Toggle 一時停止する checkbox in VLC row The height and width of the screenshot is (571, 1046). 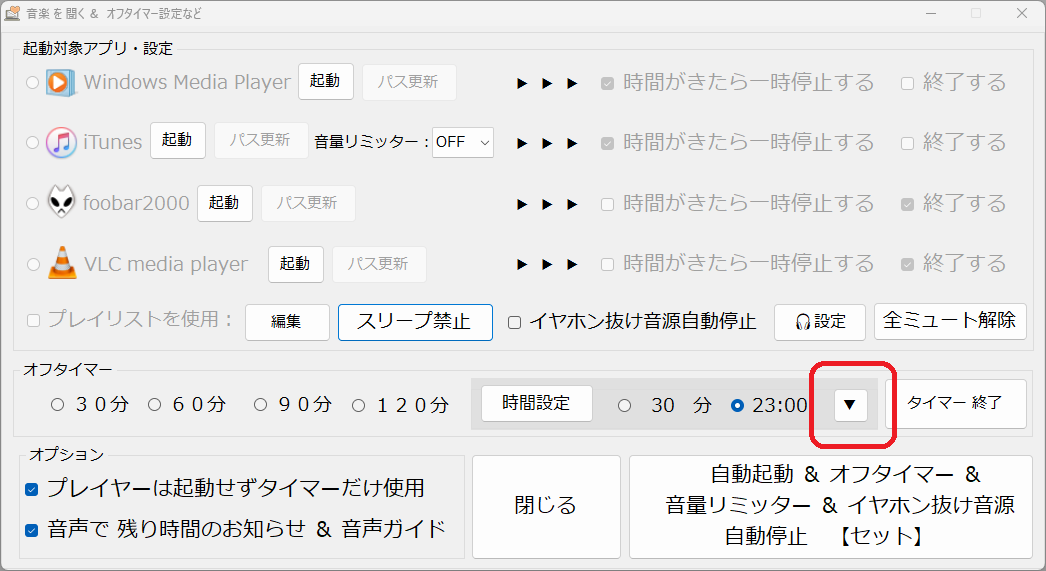click(x=607, y=264)
